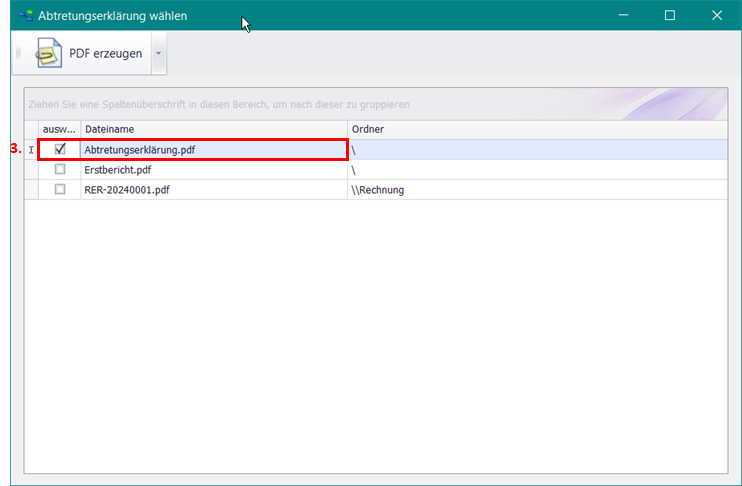Viewport: 742px width, 486px height.
Task: Click the Ordner cell of Abtretungserklärung.pdf
Action: coord(536,149)
